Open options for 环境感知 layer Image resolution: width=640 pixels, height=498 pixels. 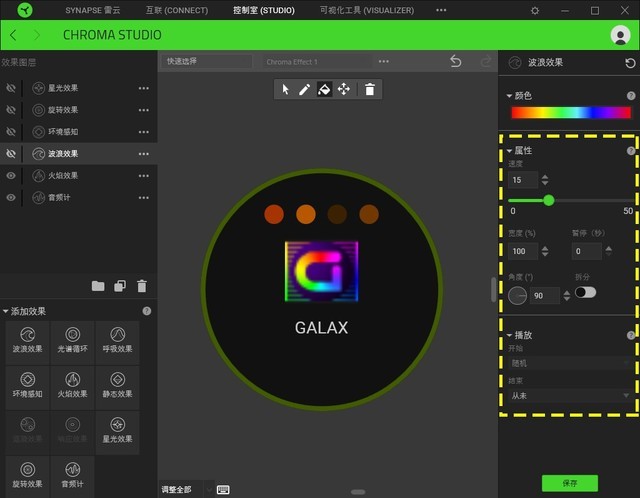(x=144, y=132)
